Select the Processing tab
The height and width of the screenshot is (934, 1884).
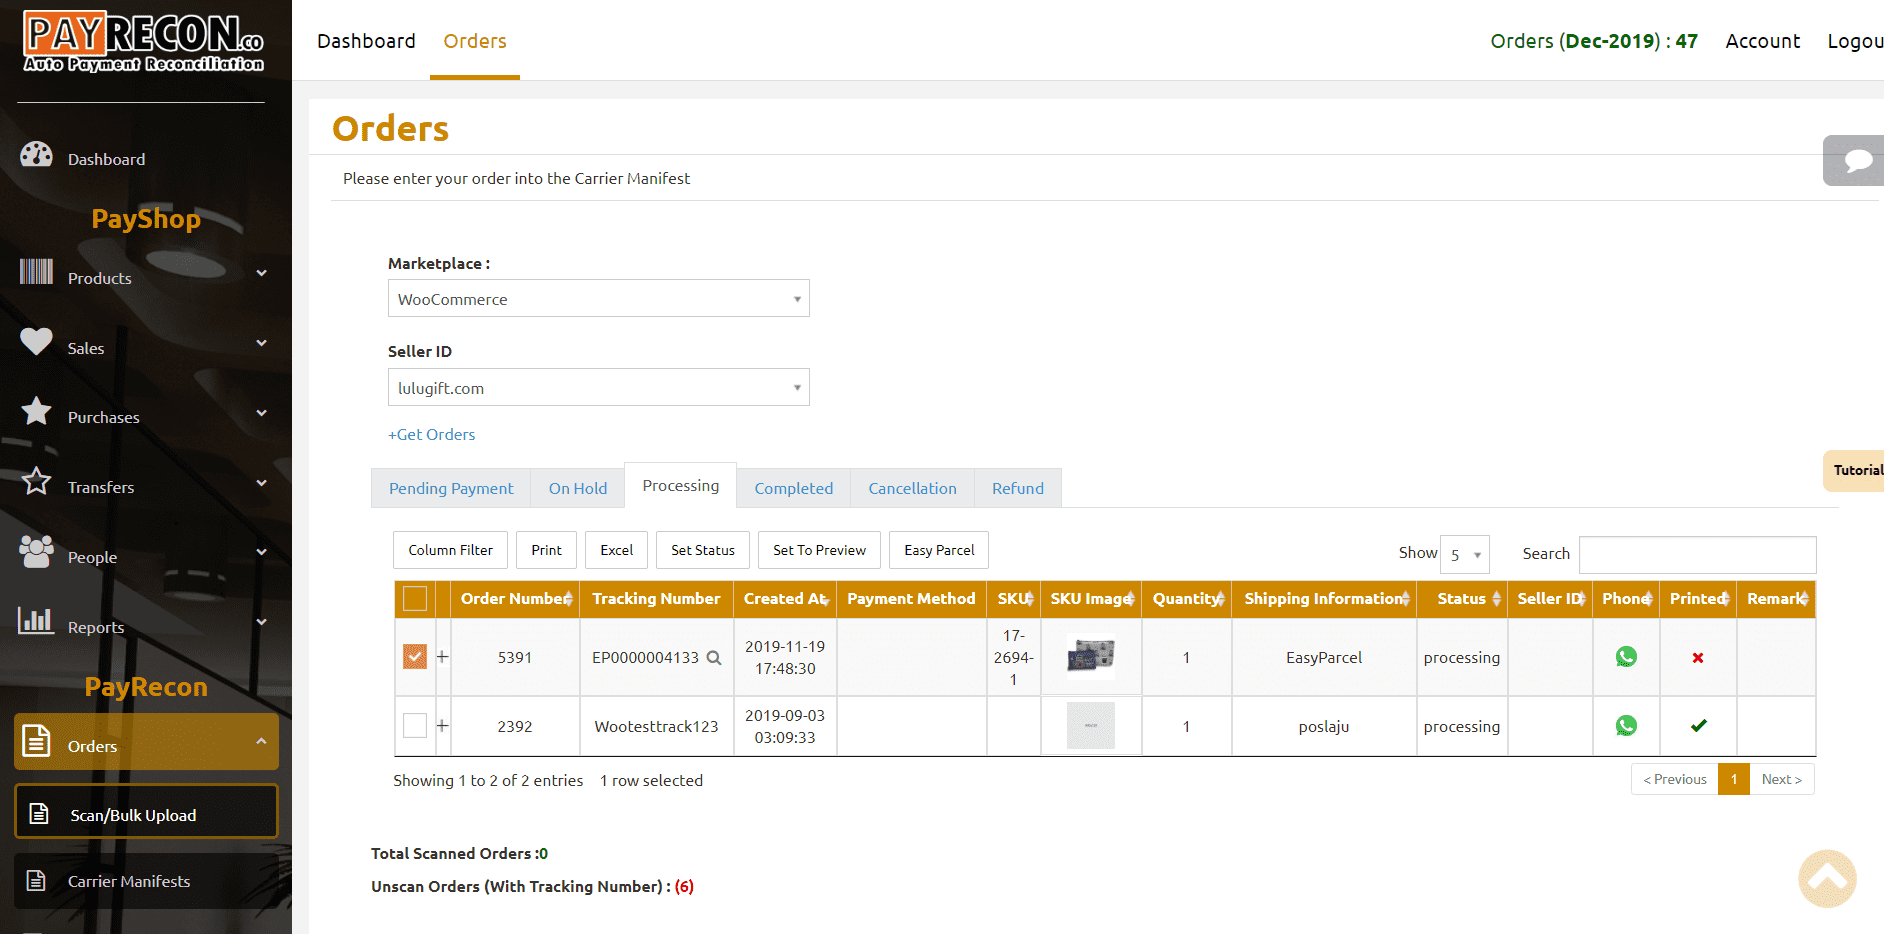(680, 485)
